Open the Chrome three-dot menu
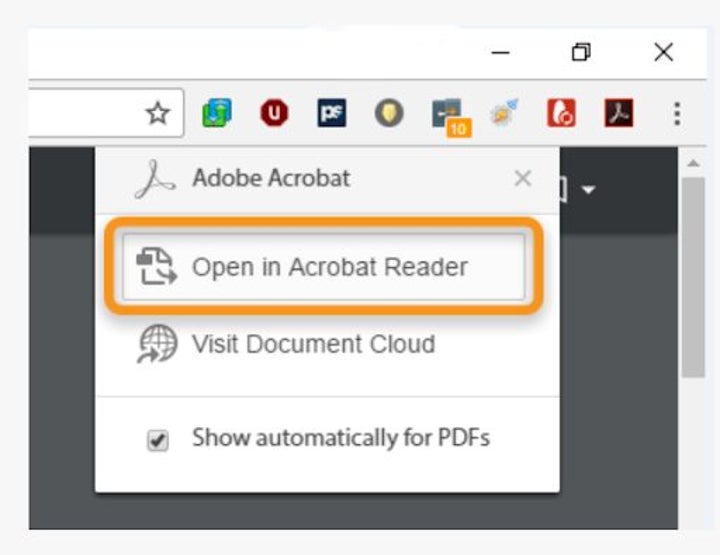This screenshot has height=555, width=720. point(677,113)
